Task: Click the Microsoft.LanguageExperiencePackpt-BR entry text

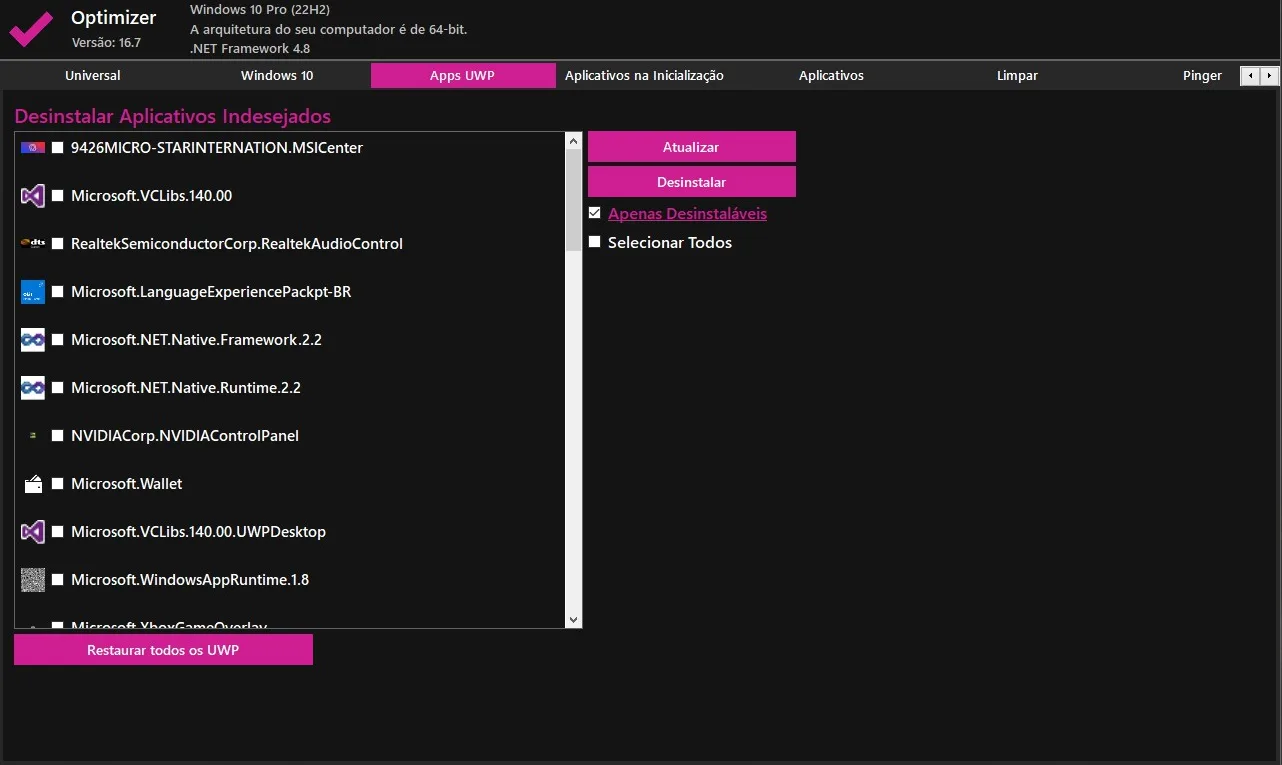Action: pos(211,292)
